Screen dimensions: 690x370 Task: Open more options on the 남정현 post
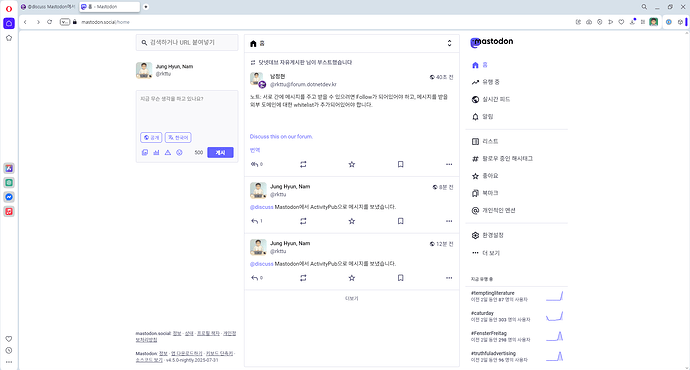(x=449, y=164)
